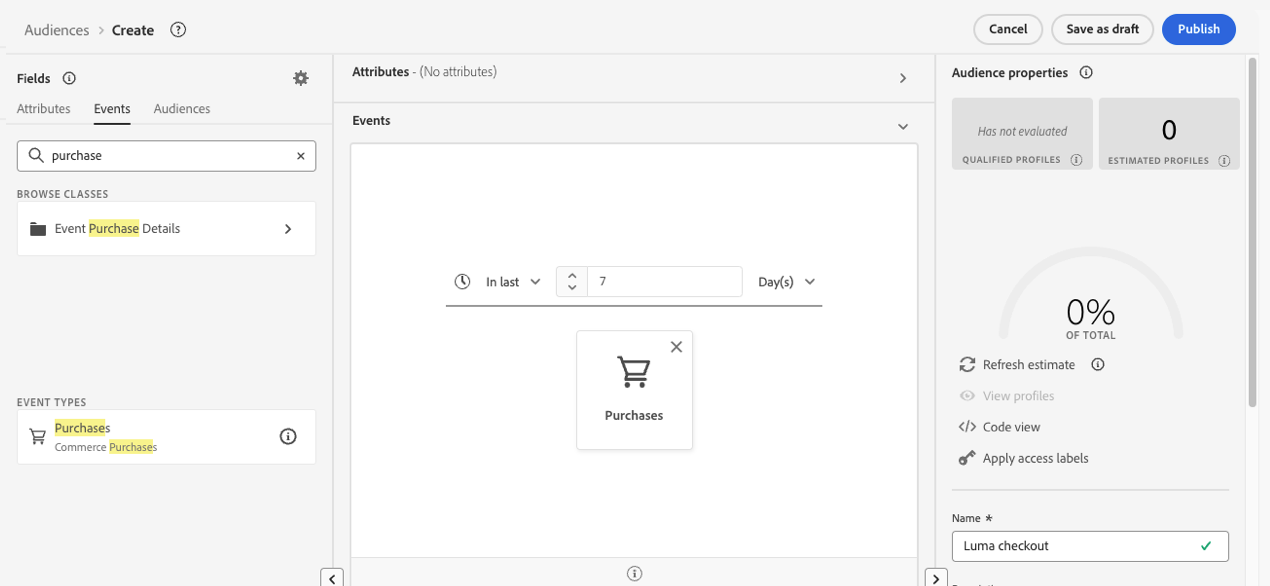Clear the purchase search text
The height and width of the screenshot is (586, 1270).
(300, 156)
